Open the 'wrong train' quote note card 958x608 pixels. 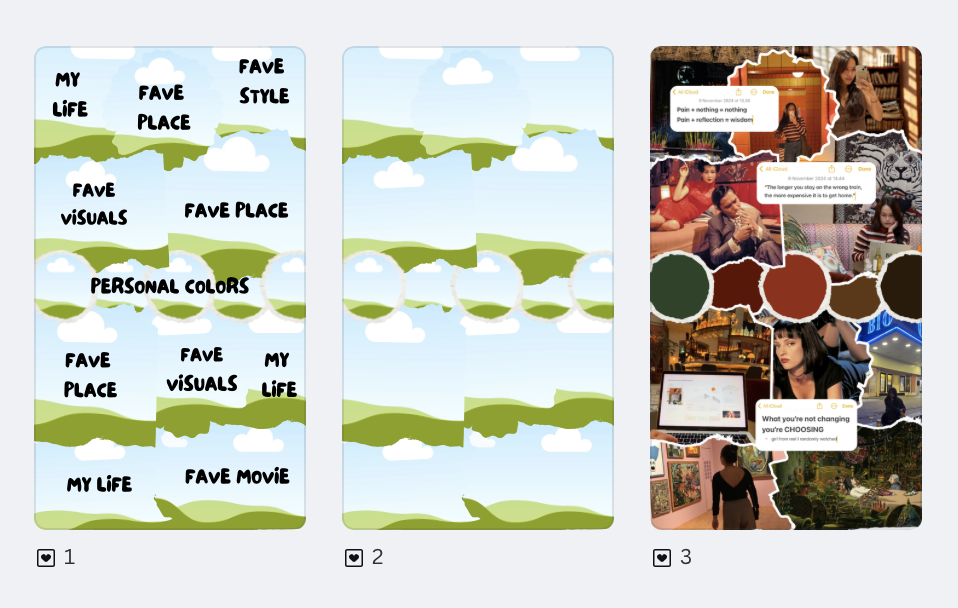(x=816, y=183)
